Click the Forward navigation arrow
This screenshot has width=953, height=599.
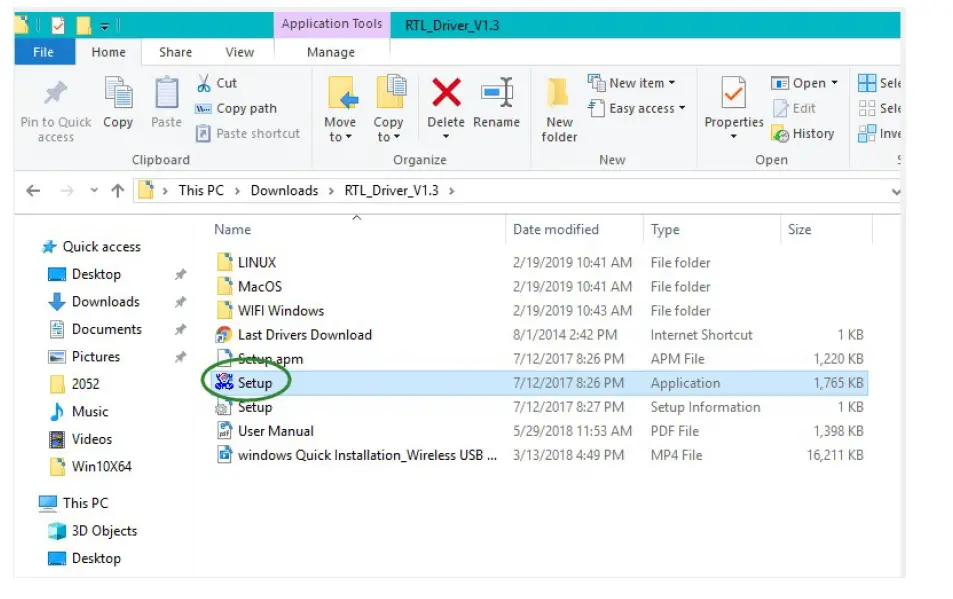pos(66,191)
